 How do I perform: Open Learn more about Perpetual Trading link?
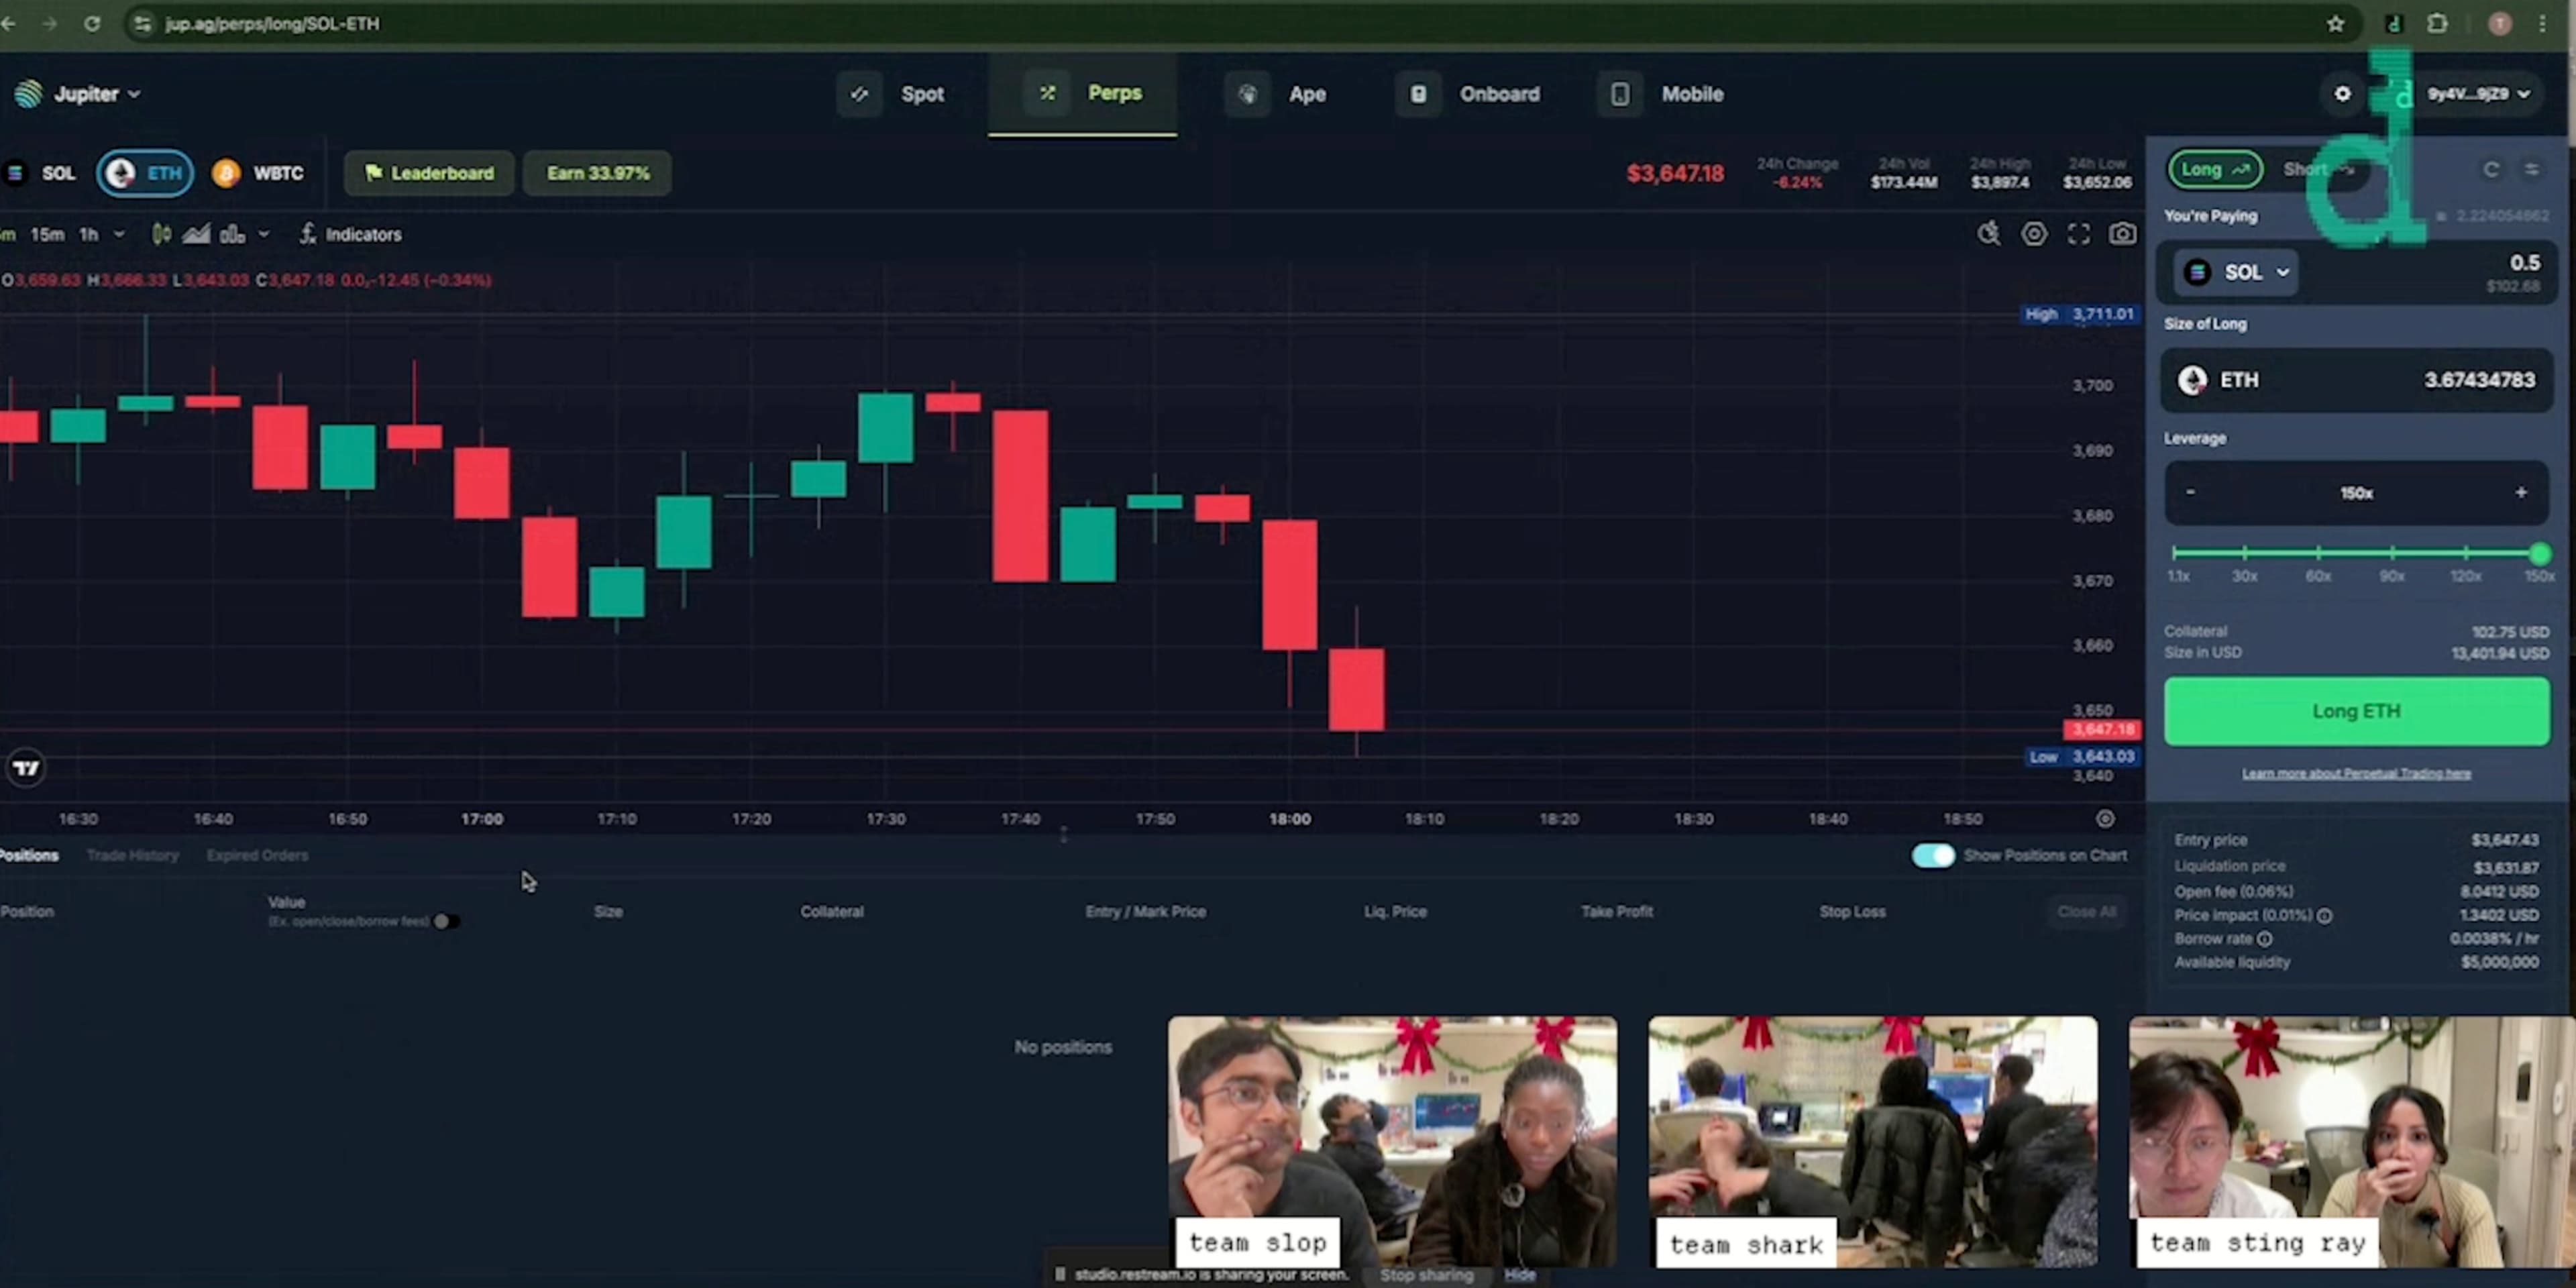[2356, 773]
